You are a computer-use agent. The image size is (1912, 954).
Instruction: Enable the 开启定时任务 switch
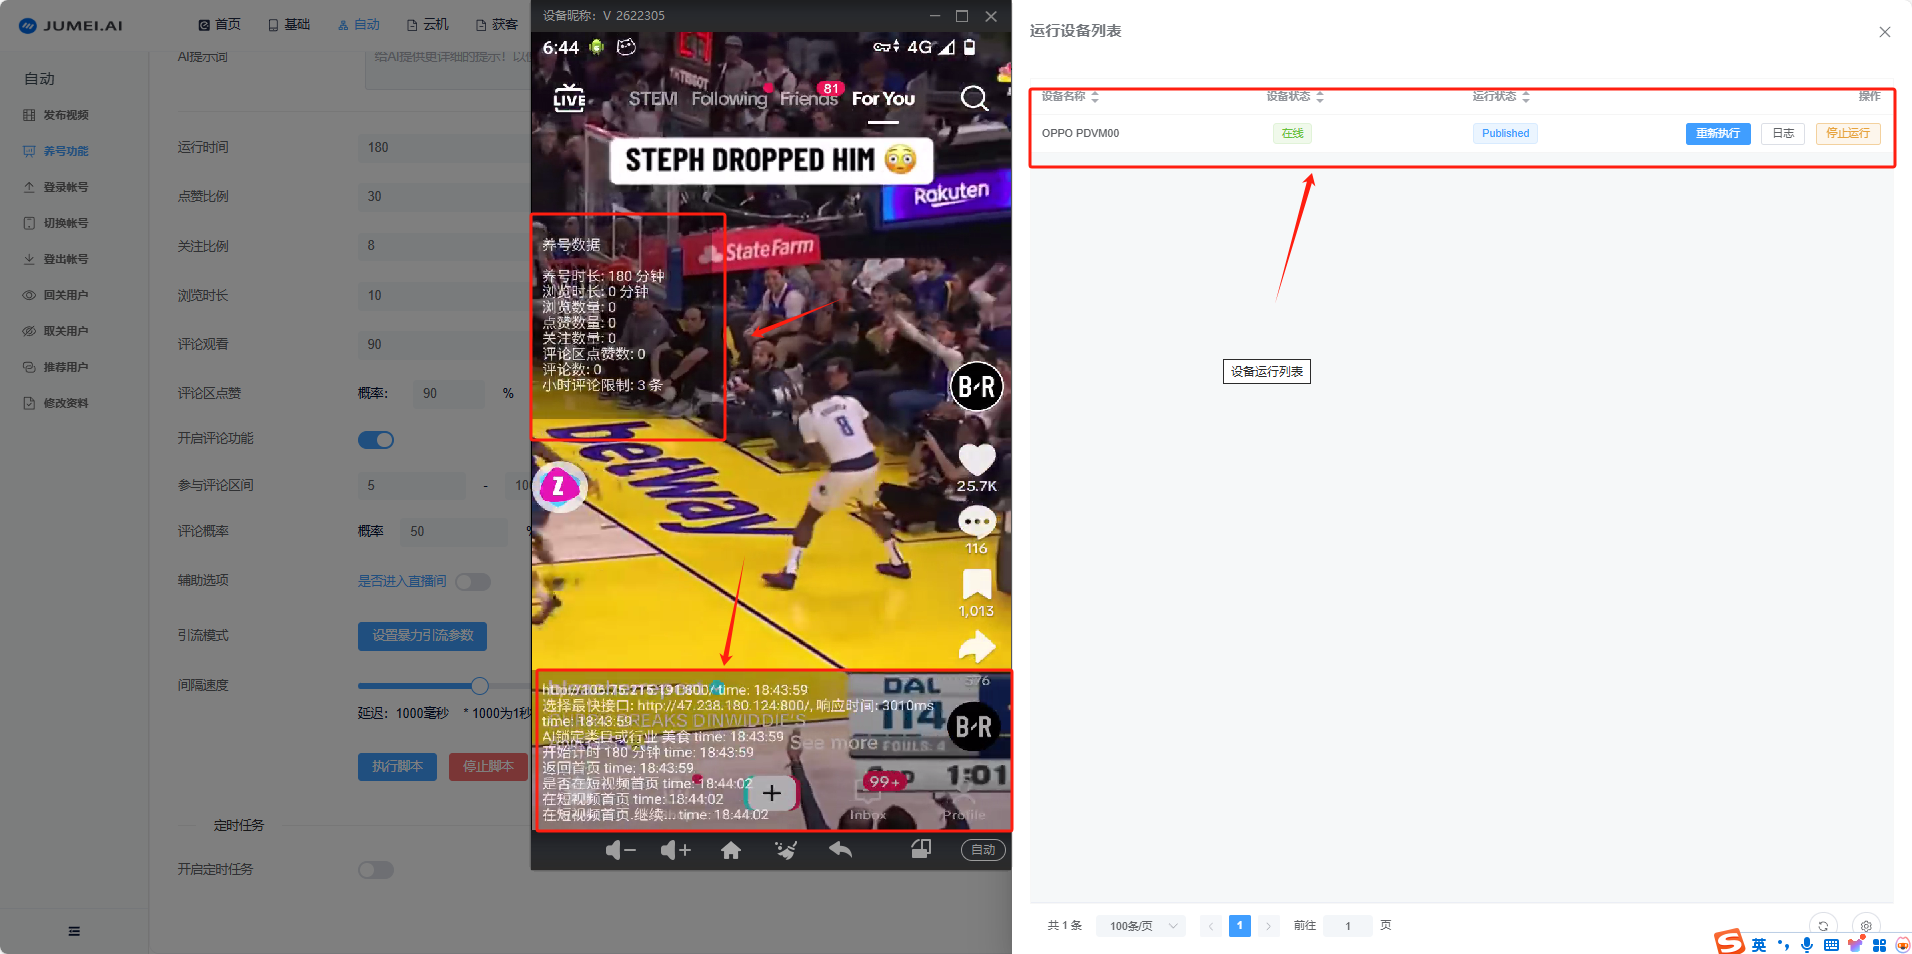[376, 870]
